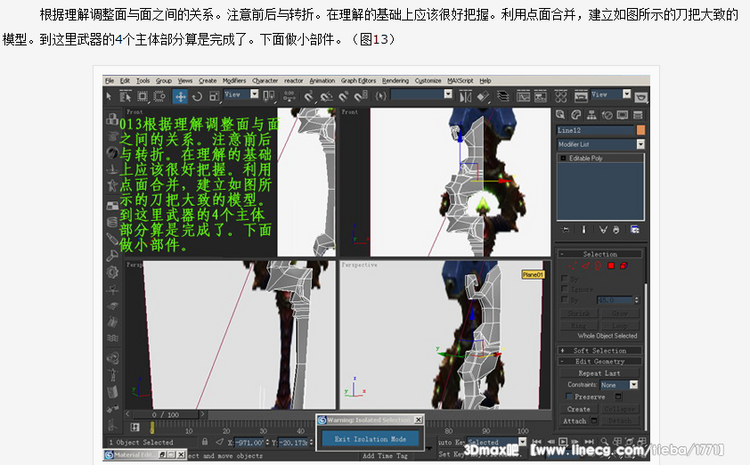The image size is (750, 465).
Task: Switch to the Modify command panel tab
Action: [576, 115]
